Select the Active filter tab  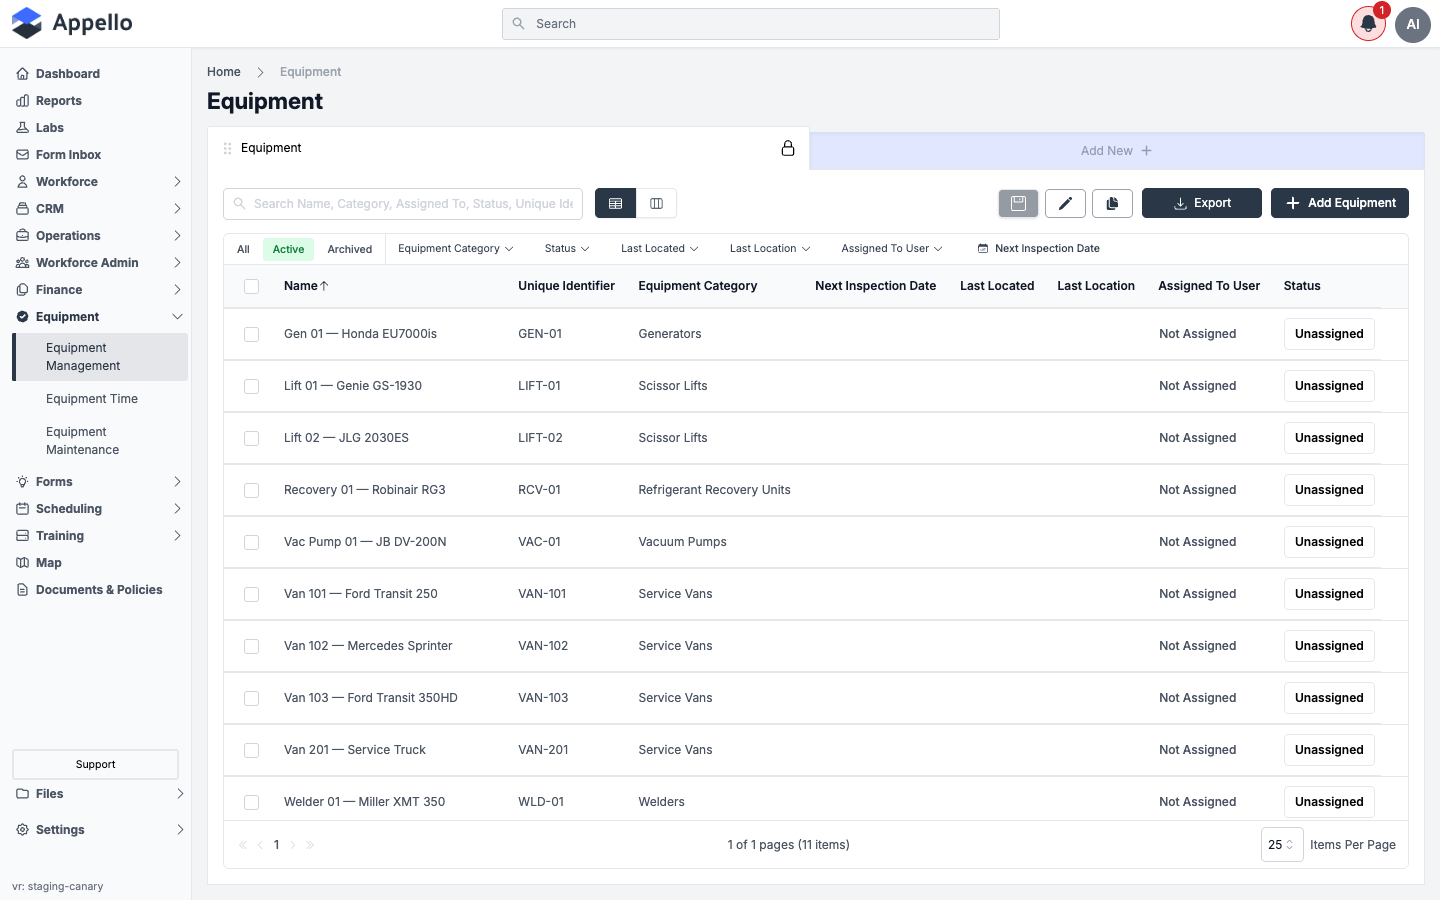(289, 250)
